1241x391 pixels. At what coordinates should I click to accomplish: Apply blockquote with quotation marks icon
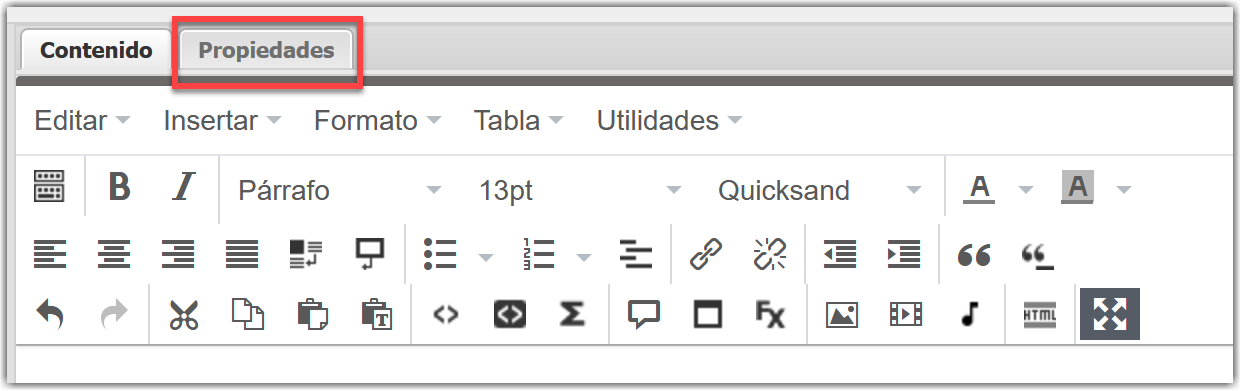pos(974,254)
